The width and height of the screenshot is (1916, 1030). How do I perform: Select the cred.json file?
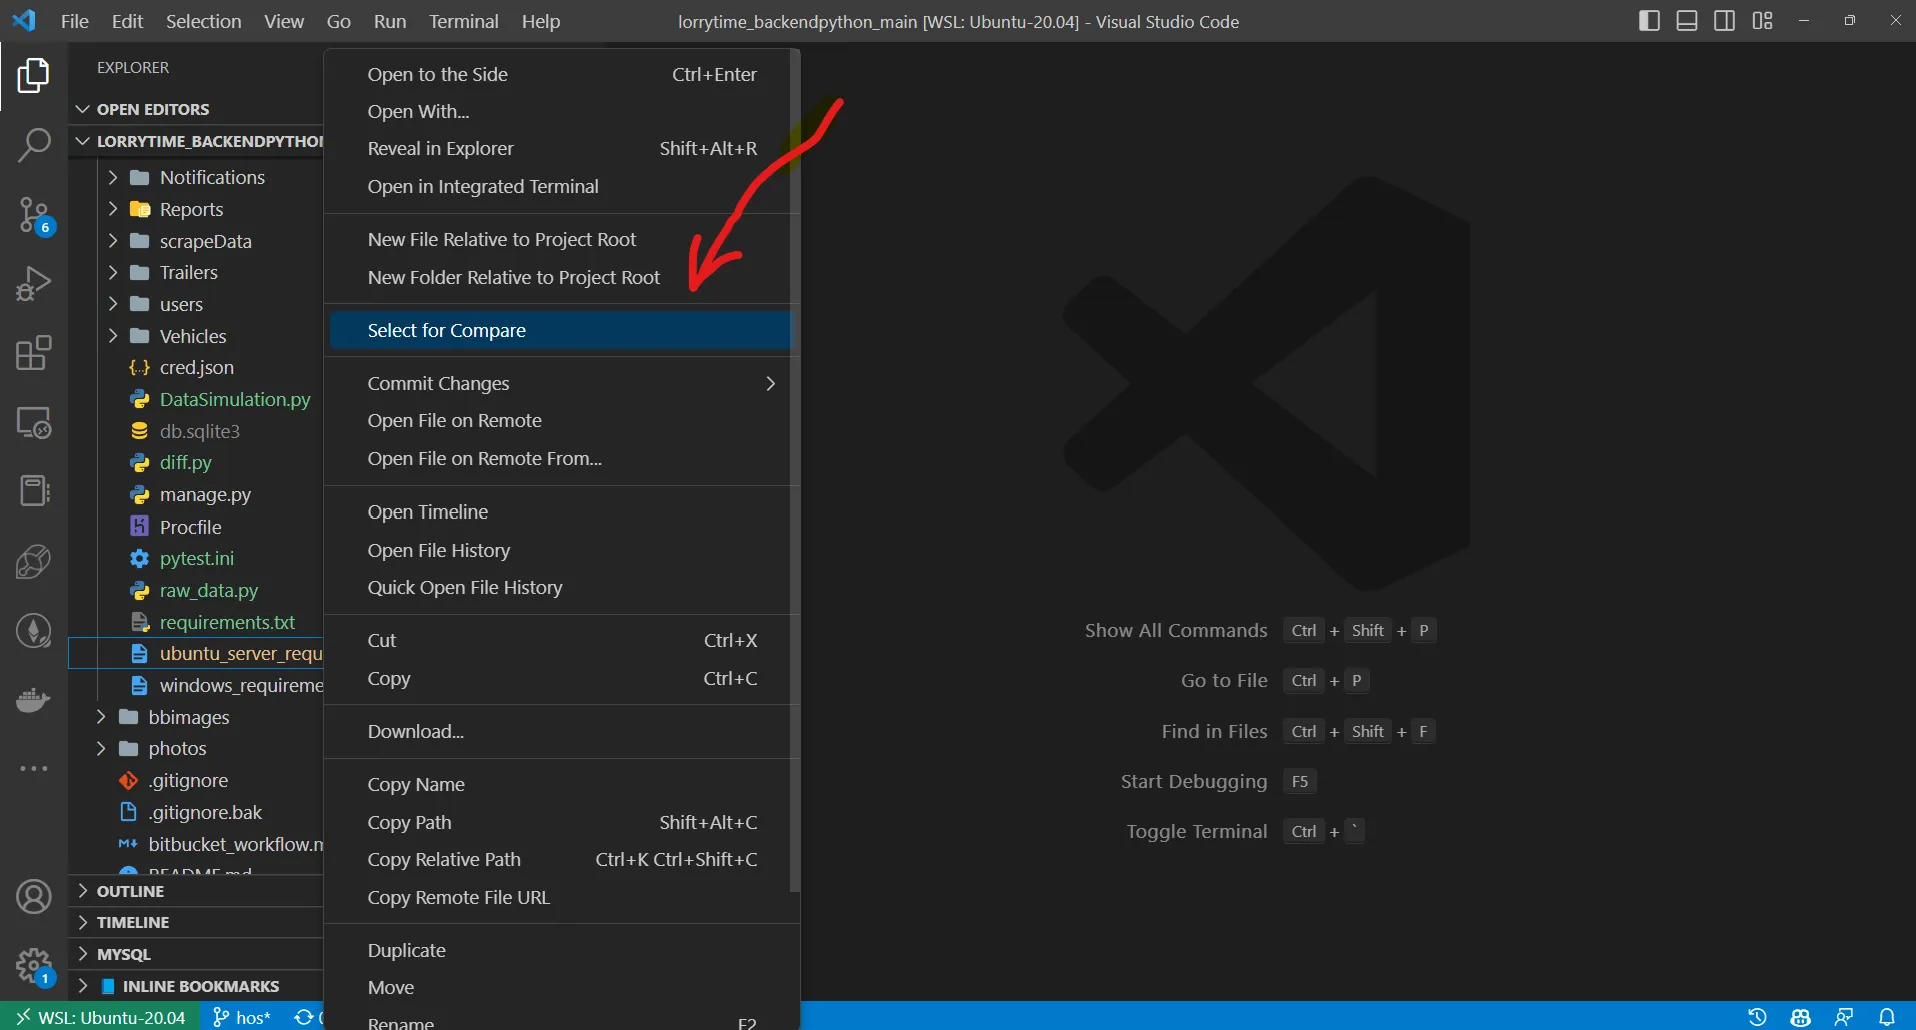[x=197, y=368]
